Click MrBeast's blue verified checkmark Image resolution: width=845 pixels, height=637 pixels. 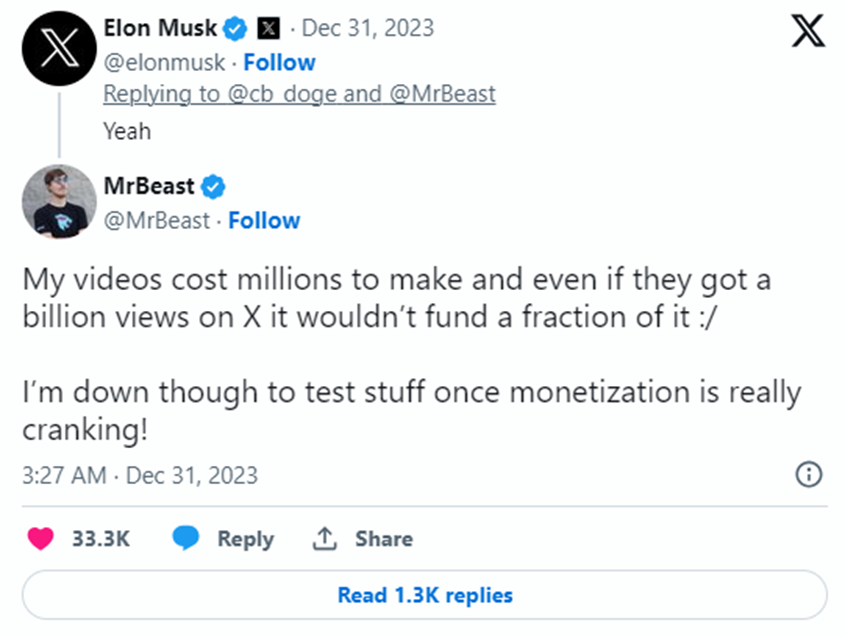[214, 186]
